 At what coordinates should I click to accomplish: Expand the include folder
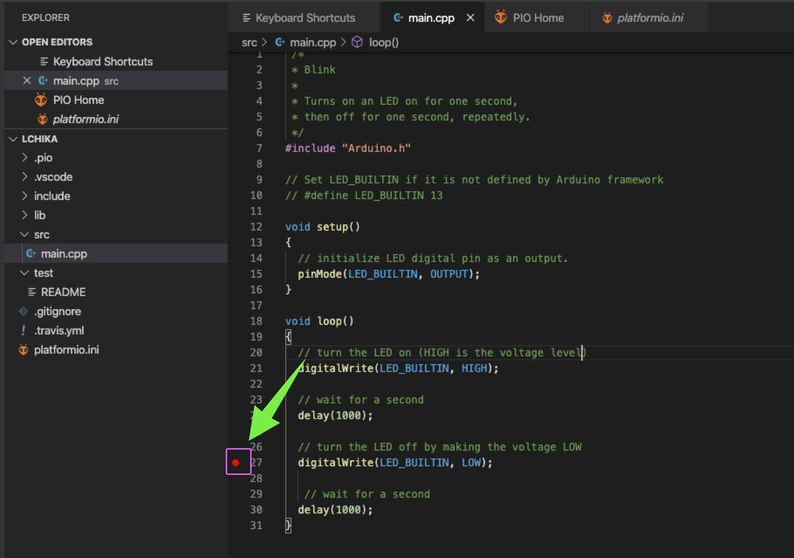point(51,196)
